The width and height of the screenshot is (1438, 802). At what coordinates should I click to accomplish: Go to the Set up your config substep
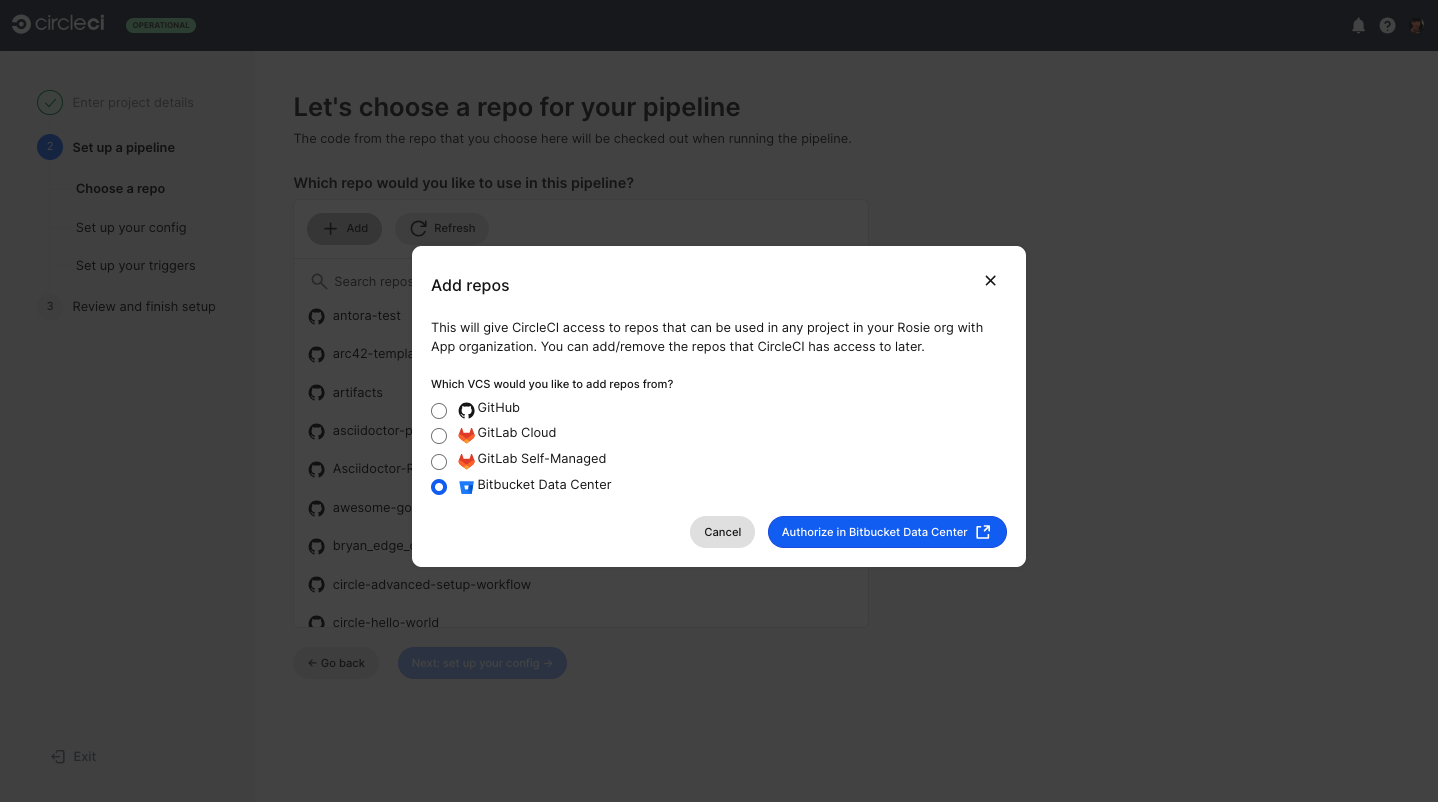tap(131, 228)
